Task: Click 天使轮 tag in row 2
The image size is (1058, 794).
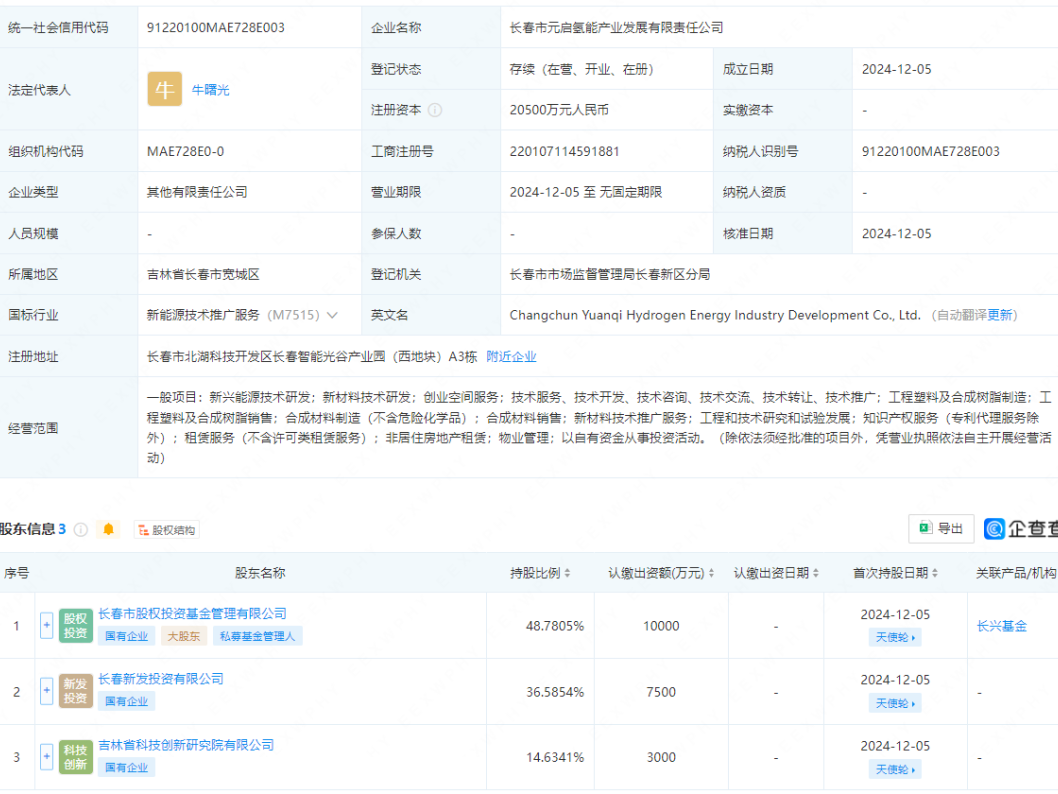Action: coord(895,704)
